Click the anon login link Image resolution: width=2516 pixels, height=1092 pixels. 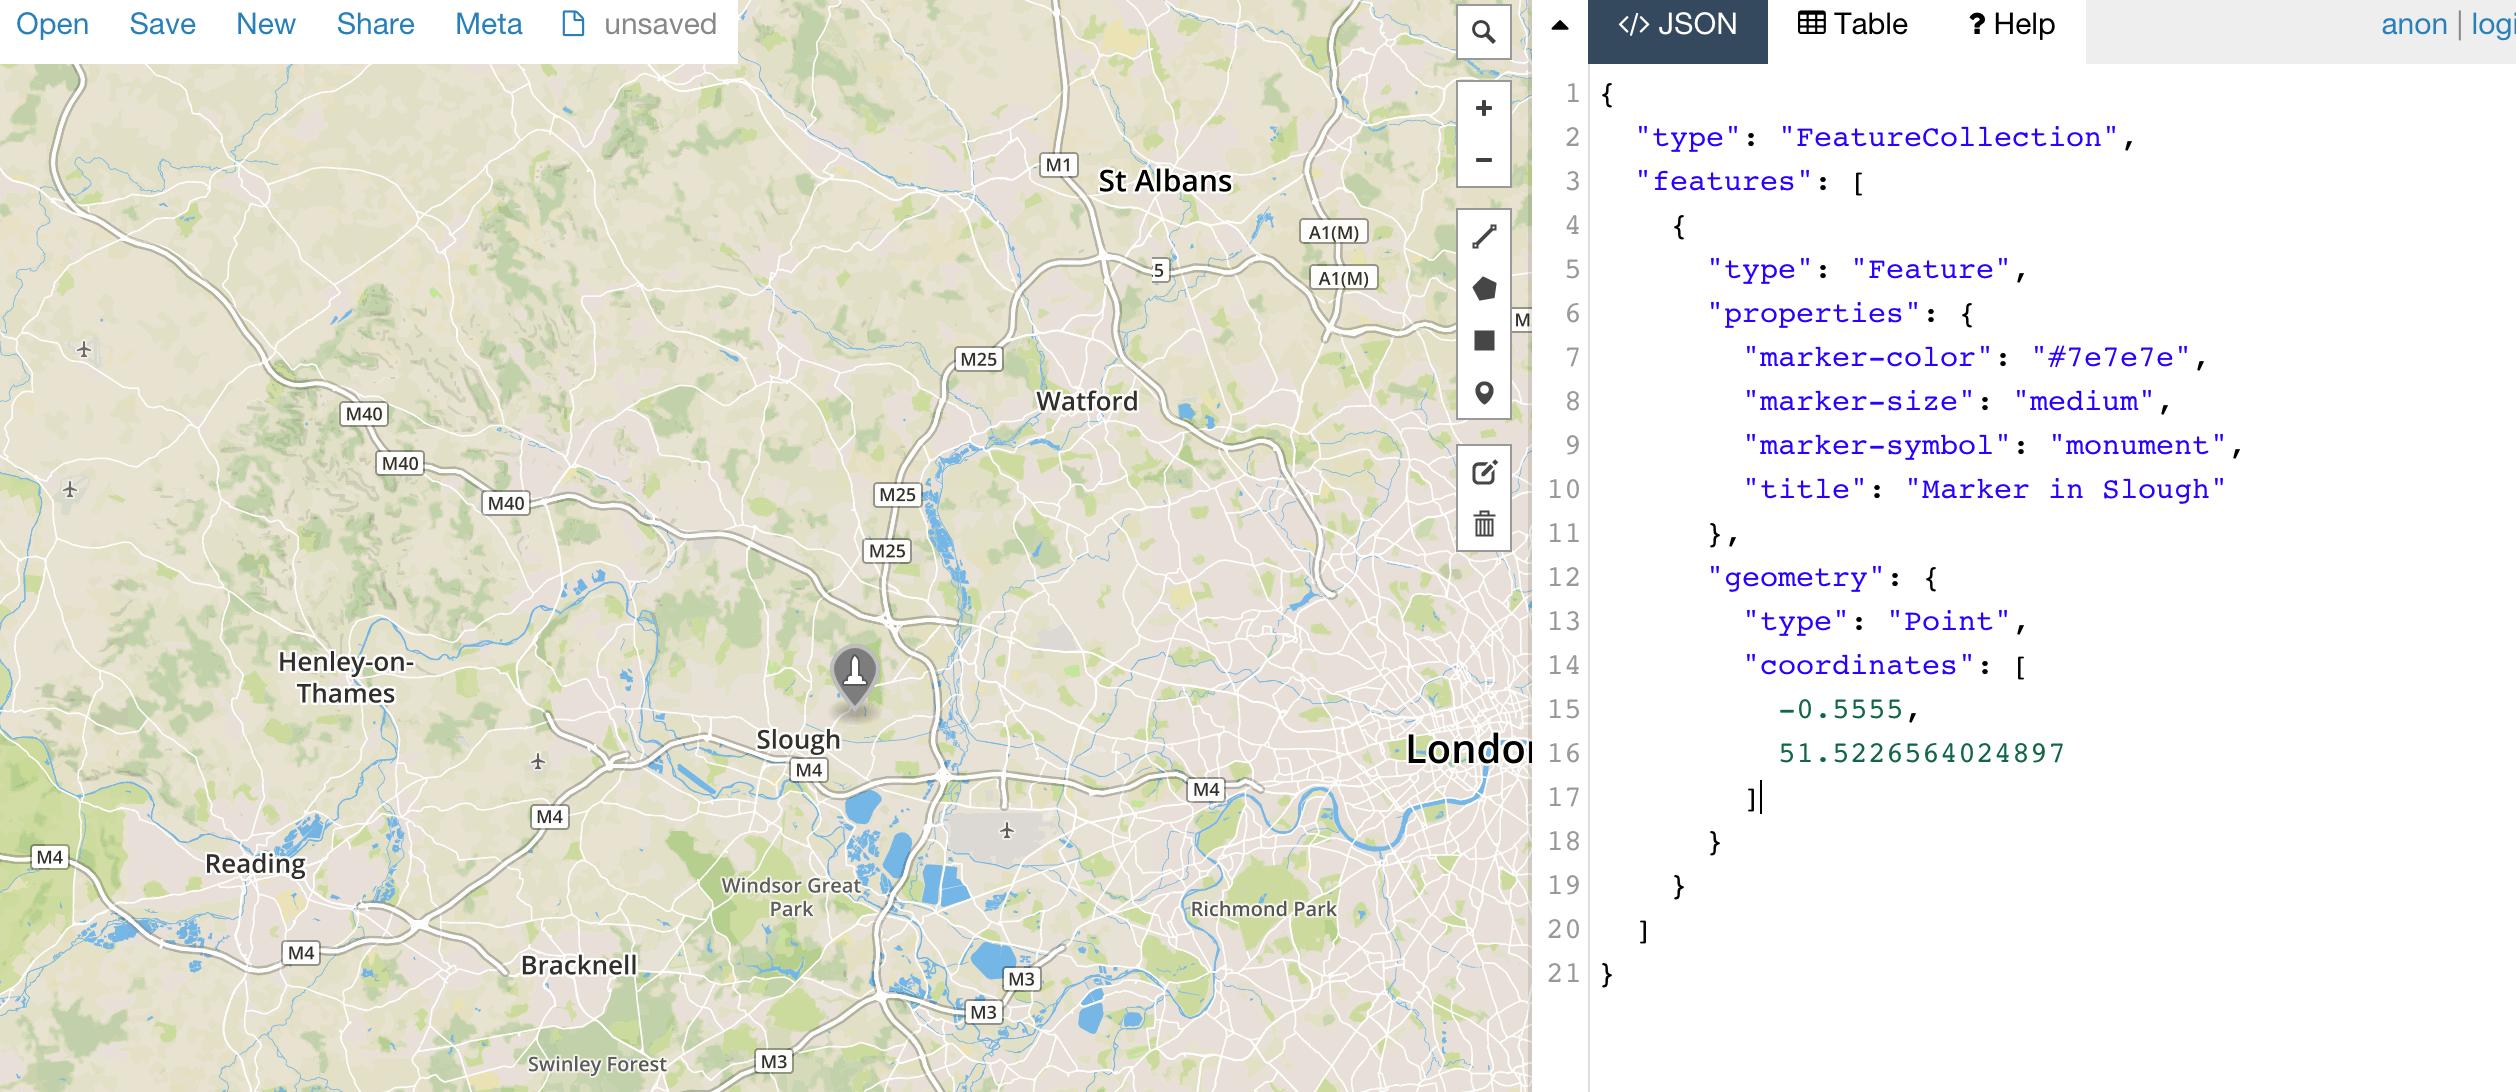click(2415, 23)
